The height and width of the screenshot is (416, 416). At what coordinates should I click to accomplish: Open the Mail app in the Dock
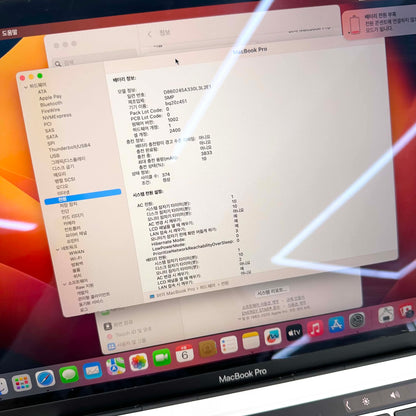pos(92,370)
